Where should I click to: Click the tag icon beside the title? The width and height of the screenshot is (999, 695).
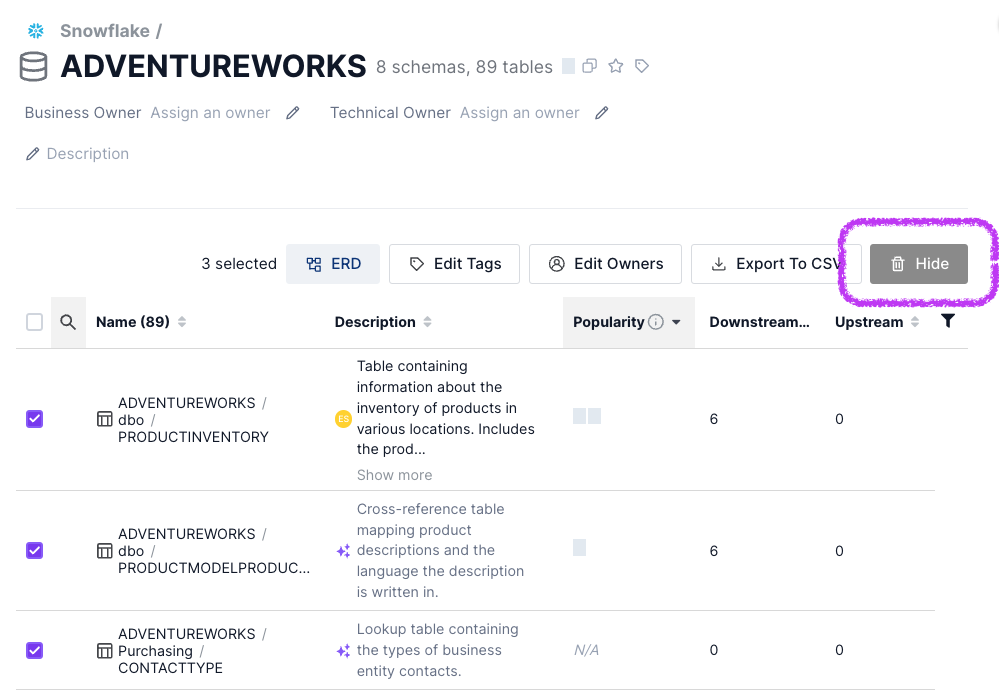643,66
